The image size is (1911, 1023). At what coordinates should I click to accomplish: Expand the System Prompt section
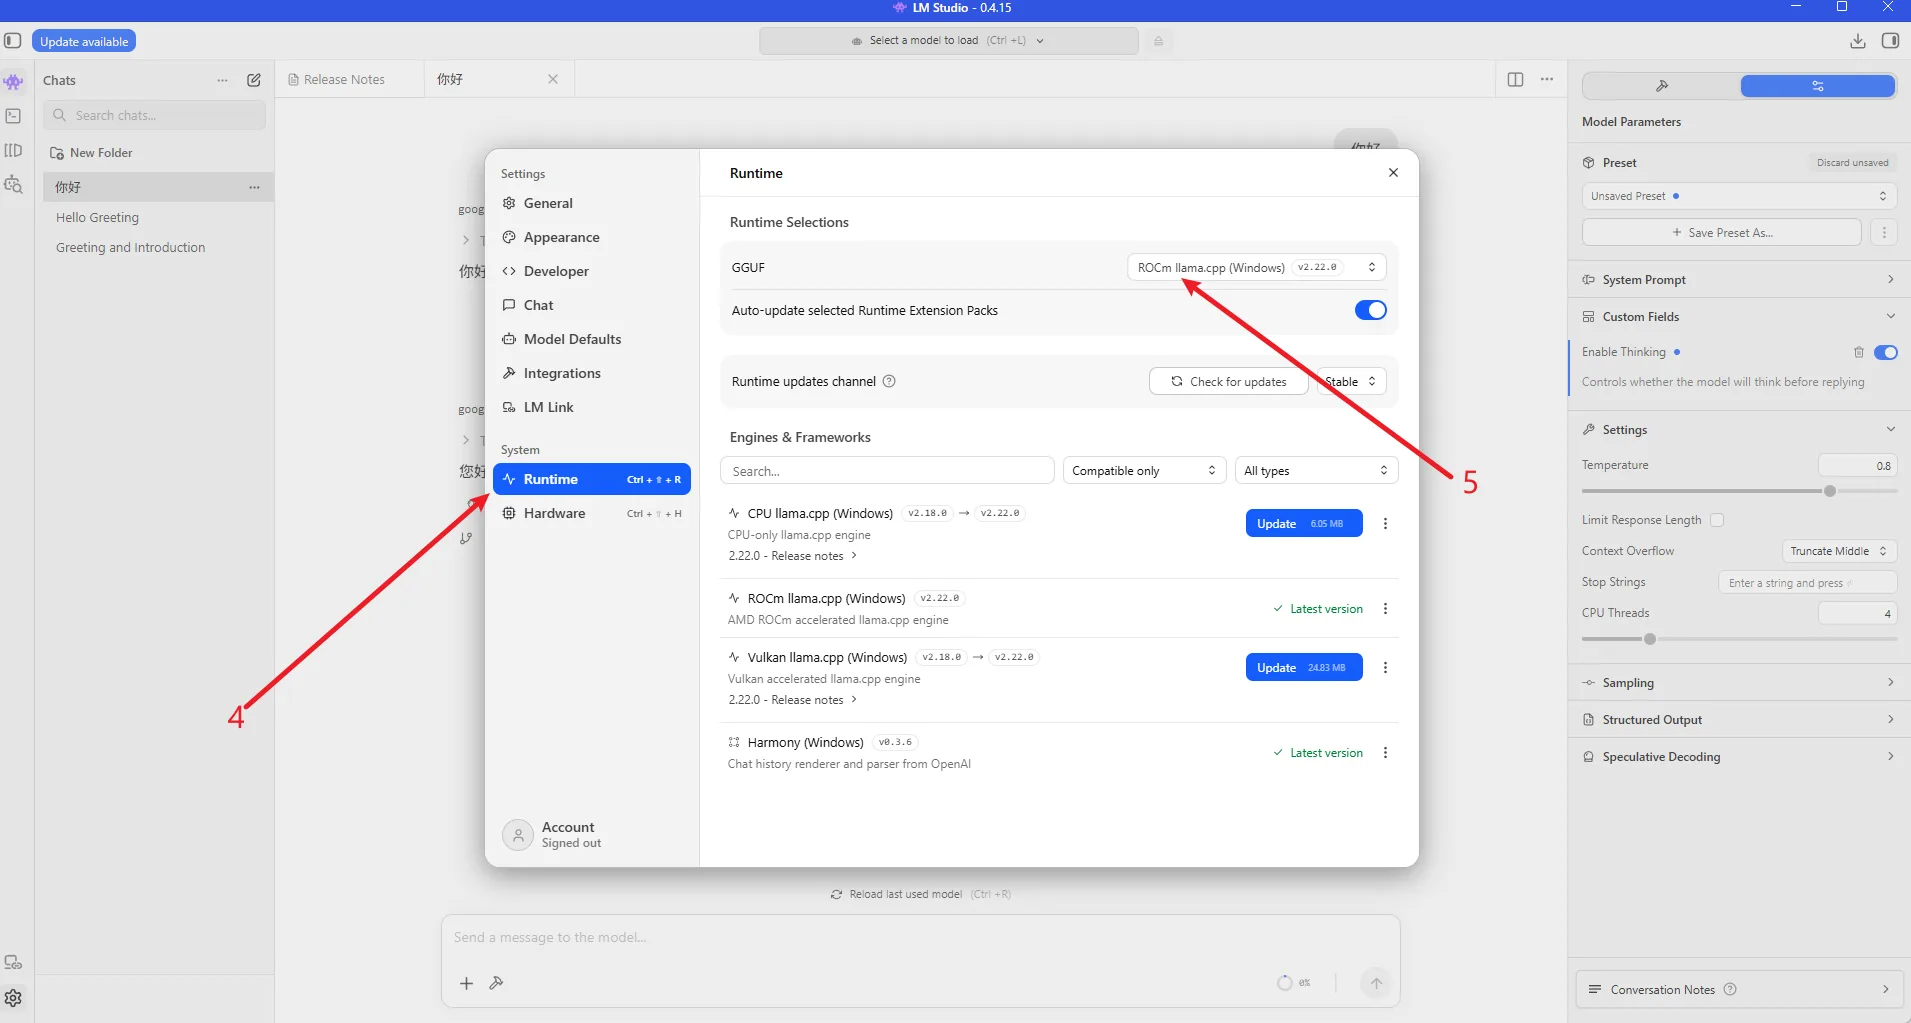(x=1739, y=280)
